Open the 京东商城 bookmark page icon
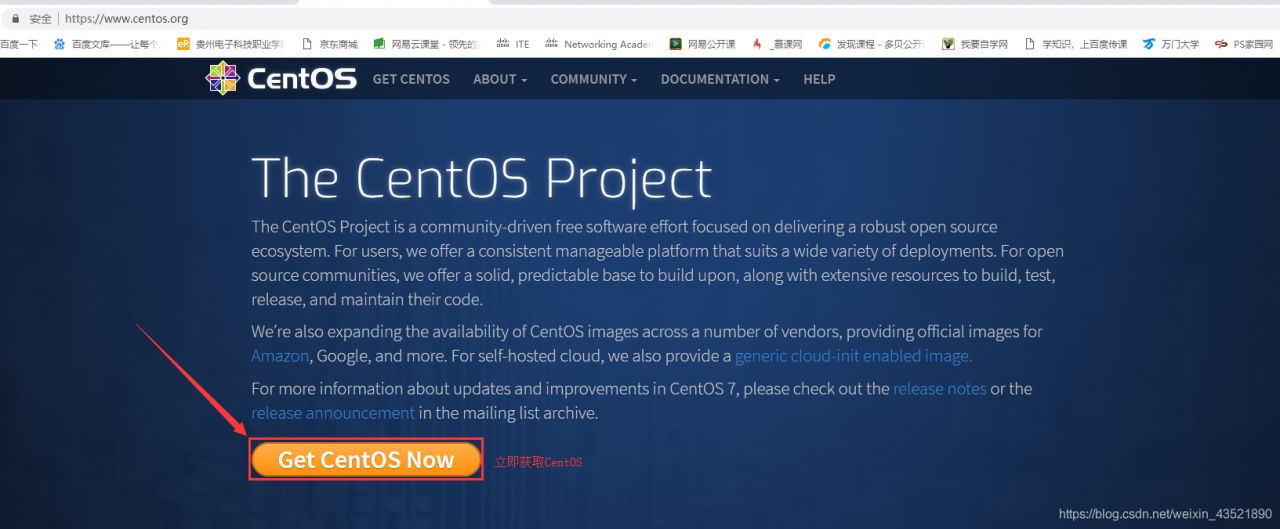 [x=307, y=44]
